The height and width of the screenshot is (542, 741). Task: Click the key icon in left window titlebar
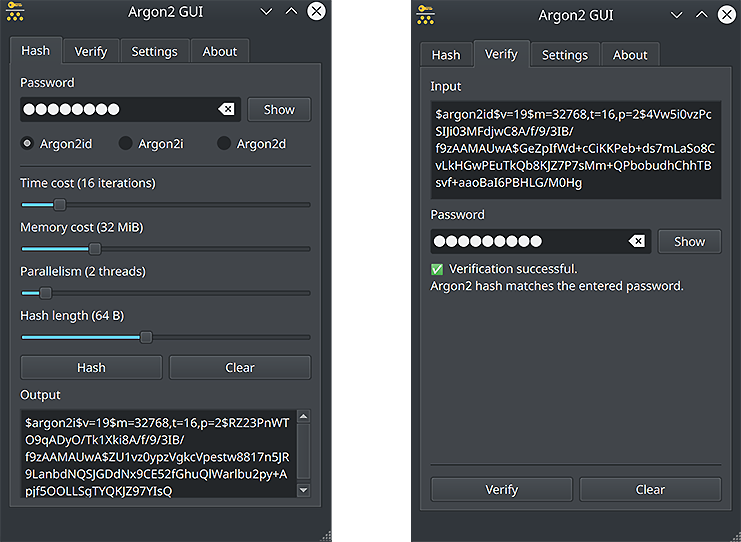click(14, 10)
